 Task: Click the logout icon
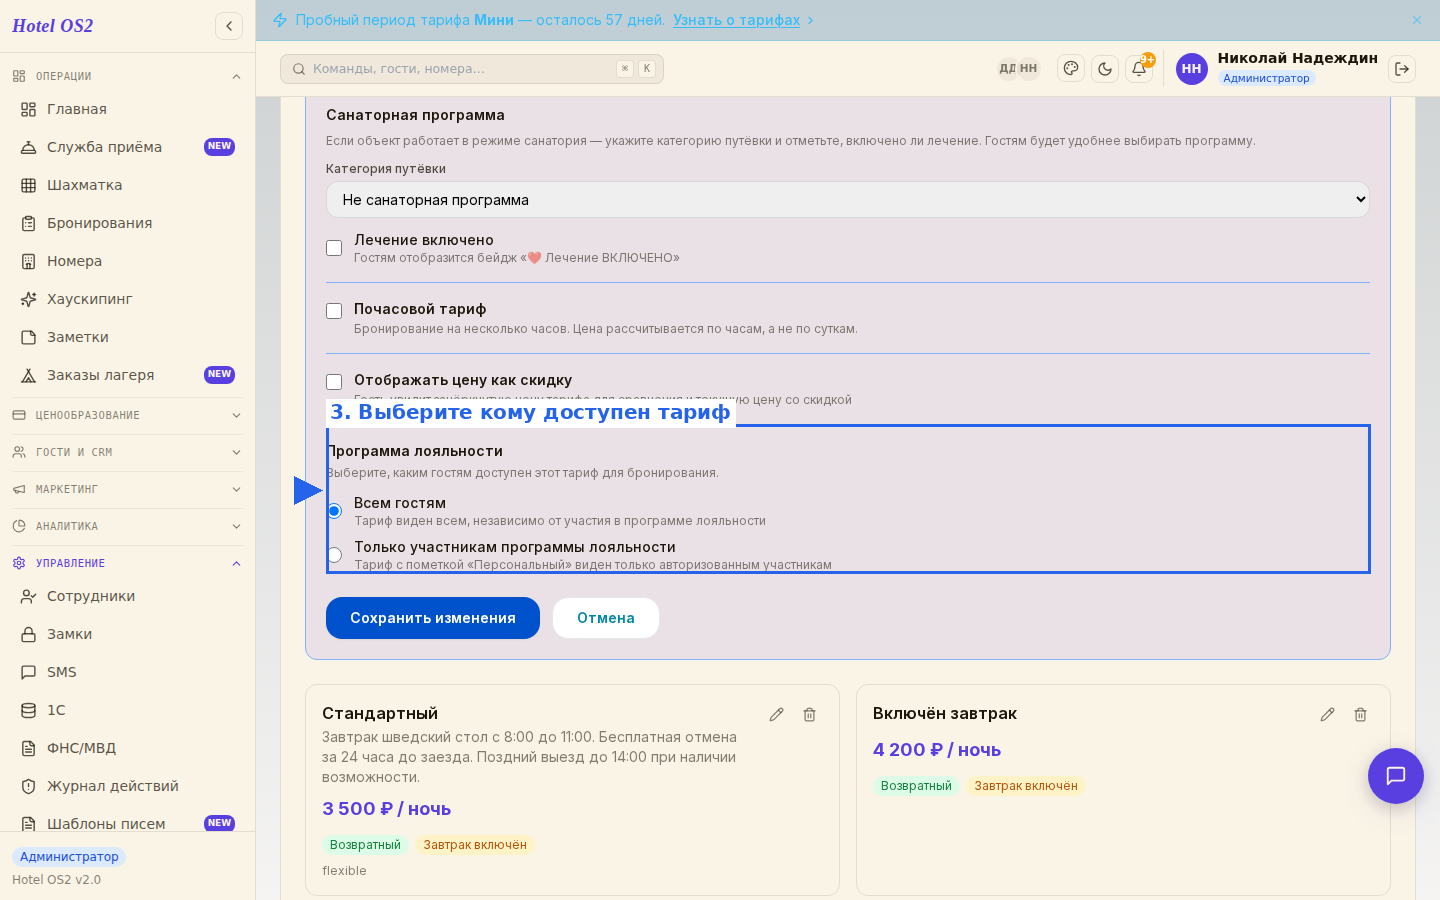coord(1402,69)
